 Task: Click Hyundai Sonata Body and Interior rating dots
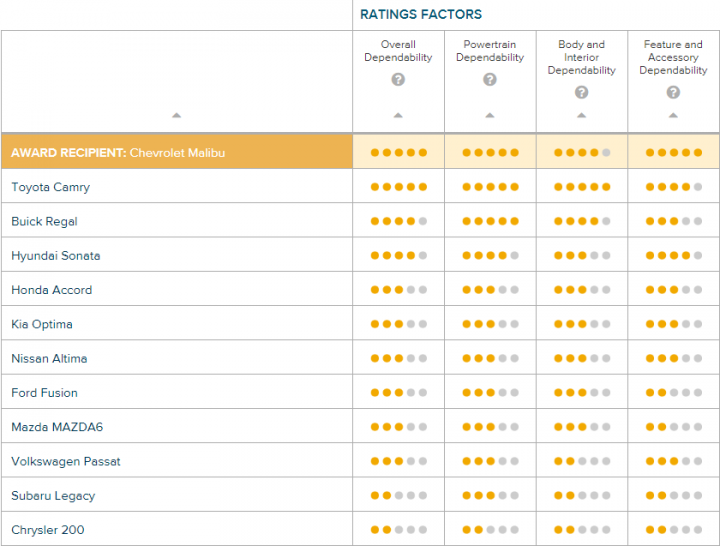tap(582, 255)
